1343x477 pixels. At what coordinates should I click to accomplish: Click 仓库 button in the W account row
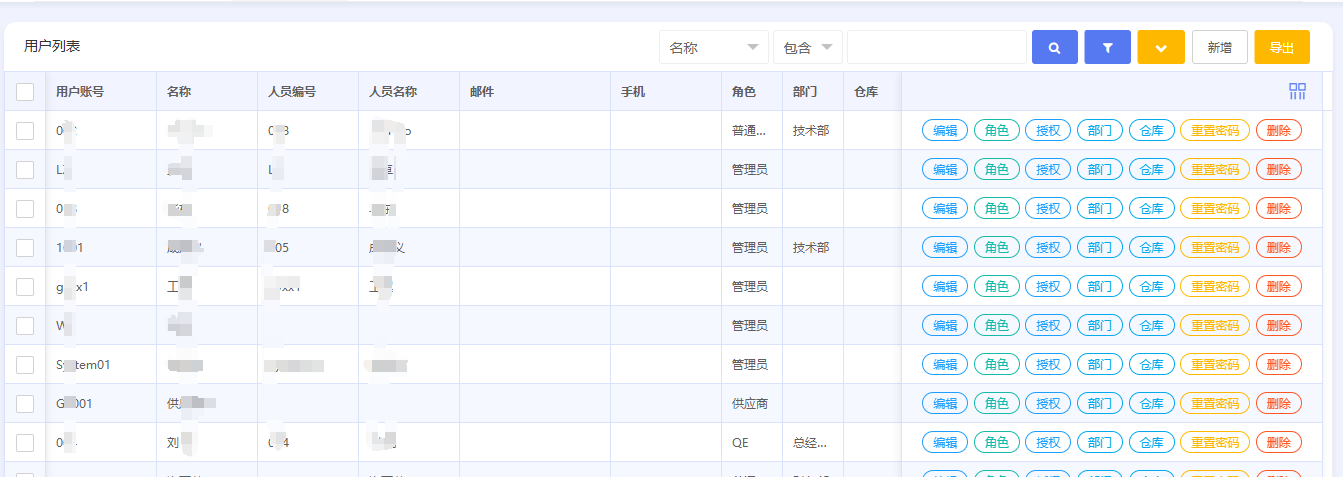1152,325
